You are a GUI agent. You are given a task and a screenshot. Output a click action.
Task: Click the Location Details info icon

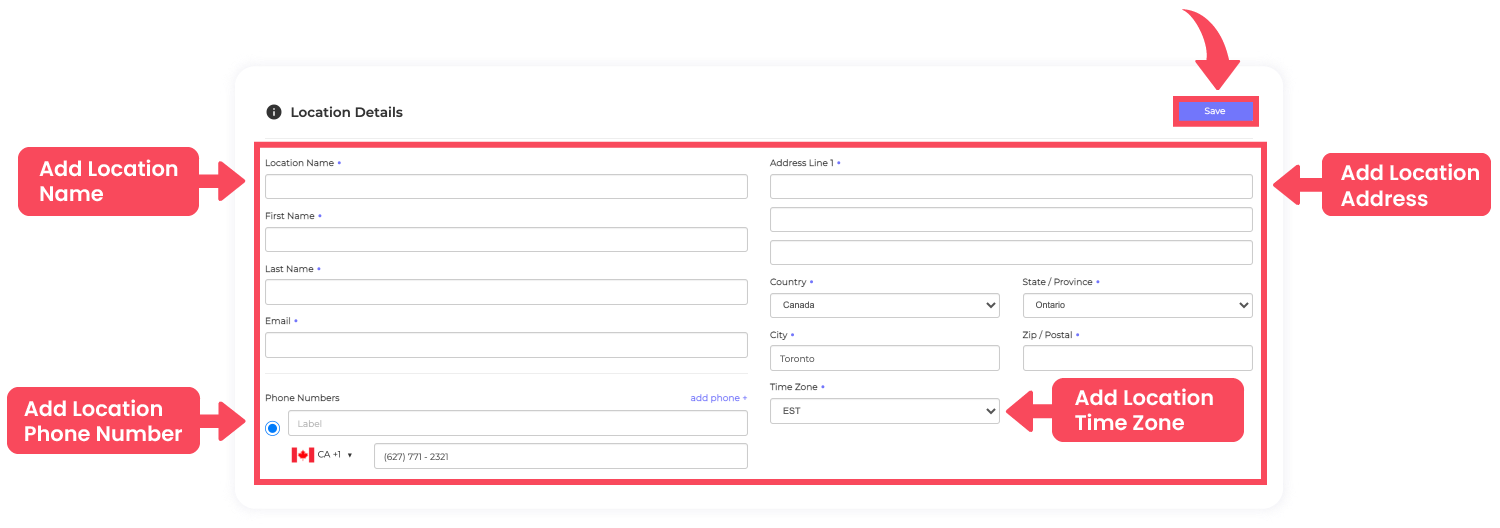click(274, 112)
